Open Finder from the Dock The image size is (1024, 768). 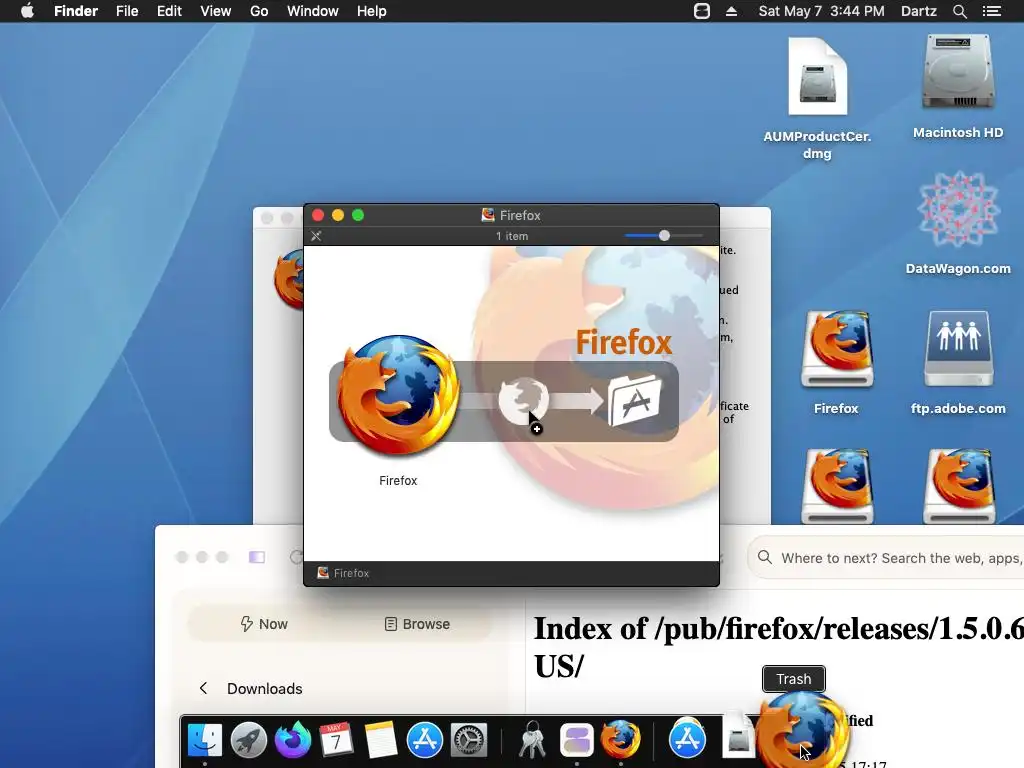click(x=204, y=740)
